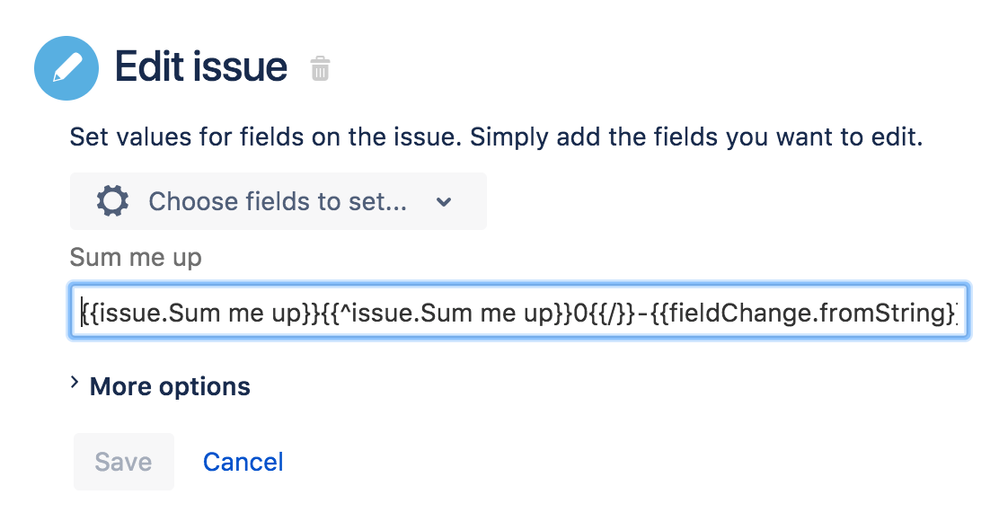Place cursor at fieldChange.fromString in the field
The width and height of the screenshot is (999, 521).
[804, 313]
